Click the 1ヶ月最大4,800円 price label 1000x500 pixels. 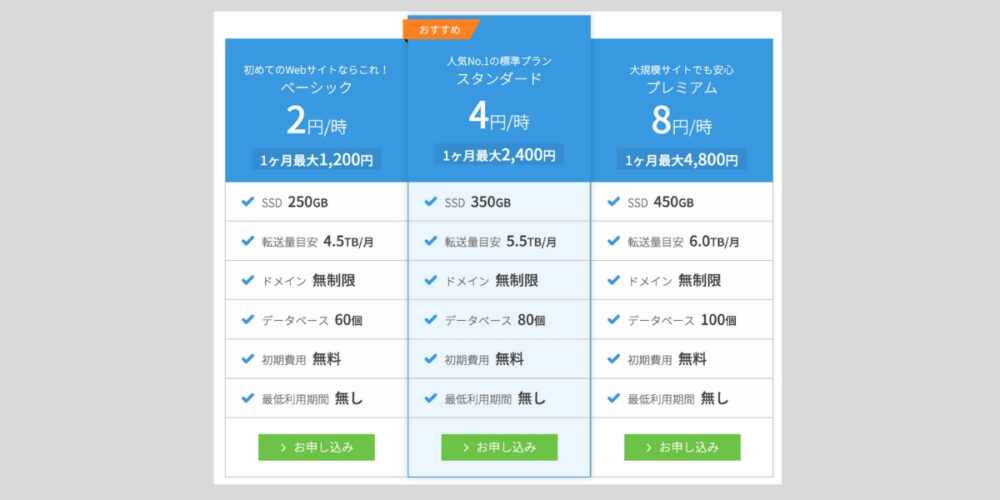[682, 160]
